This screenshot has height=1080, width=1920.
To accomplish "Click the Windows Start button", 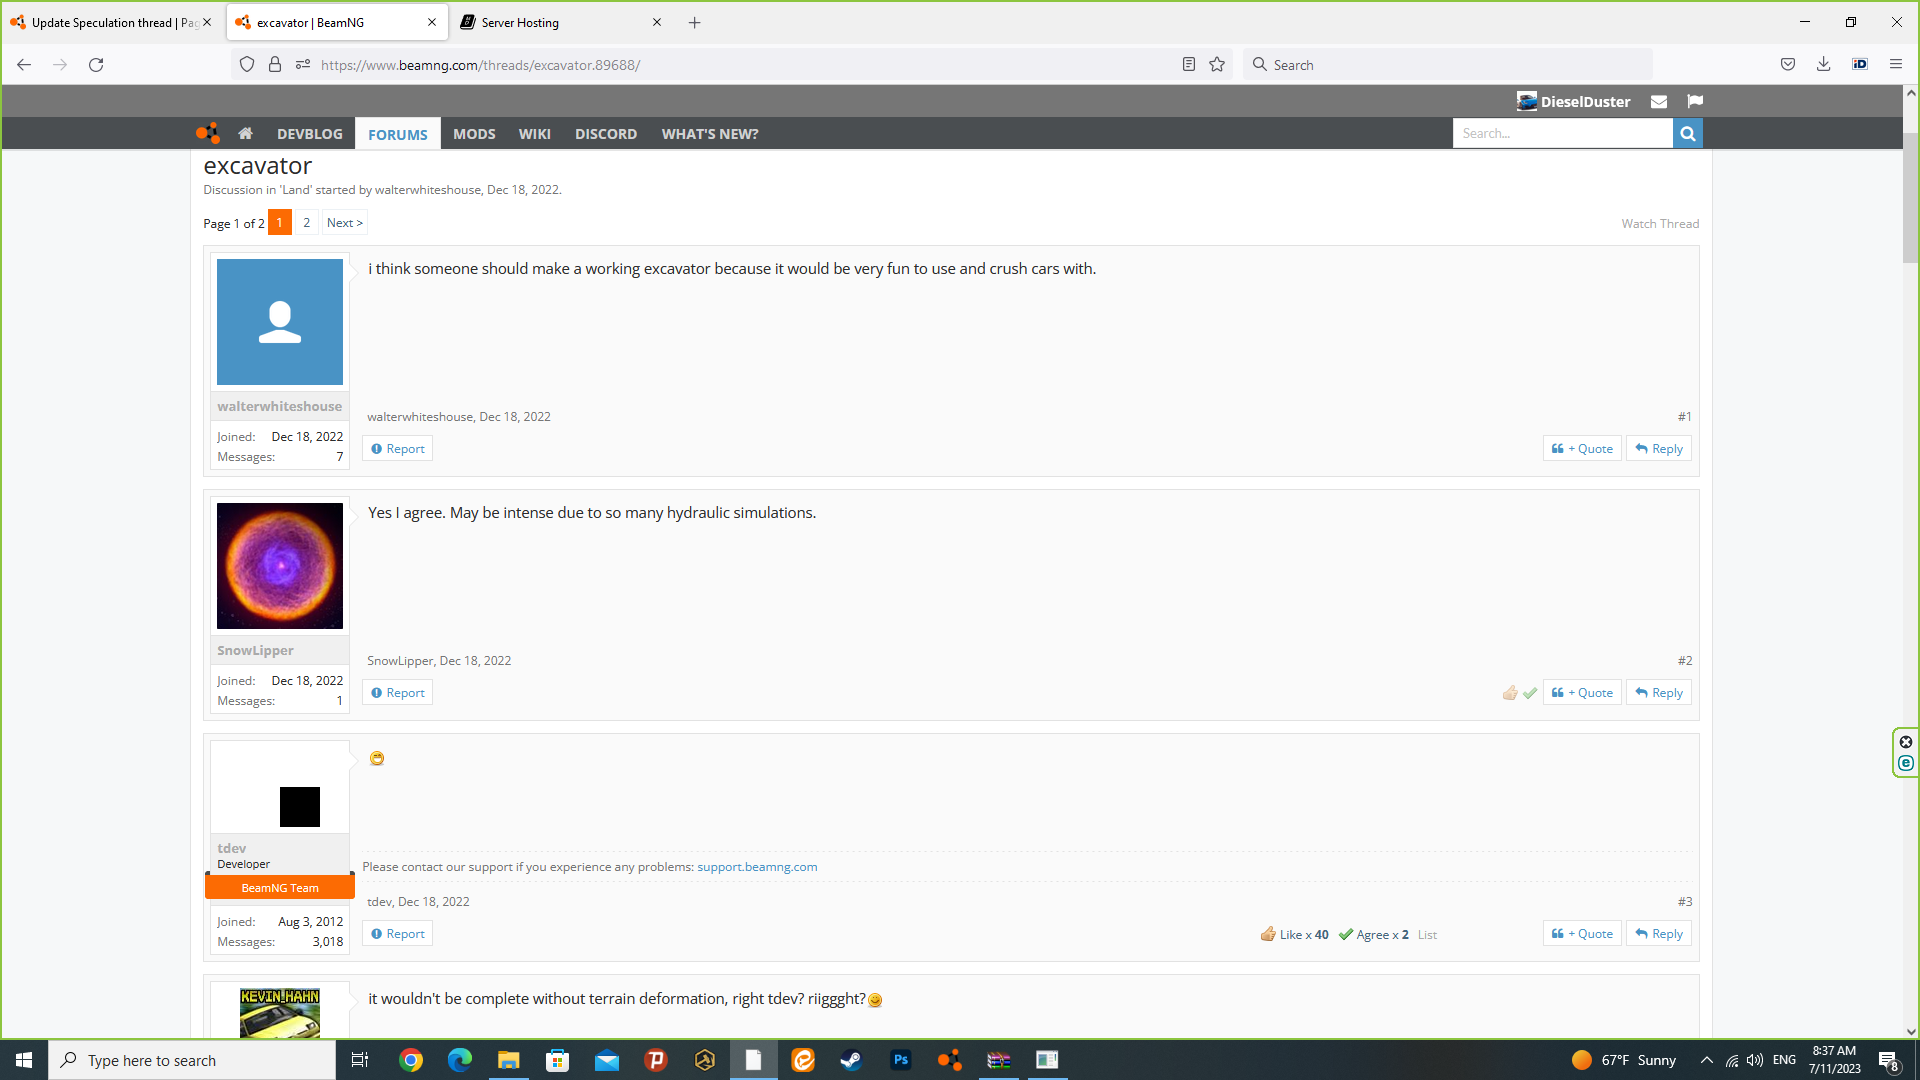I will [x=24, y=1060].
